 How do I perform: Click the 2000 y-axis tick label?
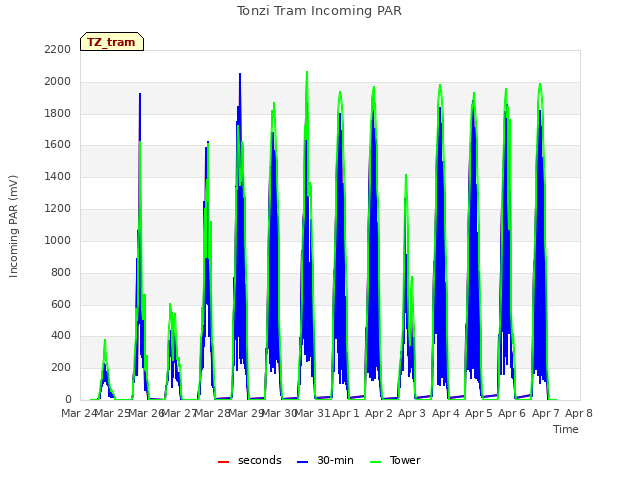(x=58, y=82)
